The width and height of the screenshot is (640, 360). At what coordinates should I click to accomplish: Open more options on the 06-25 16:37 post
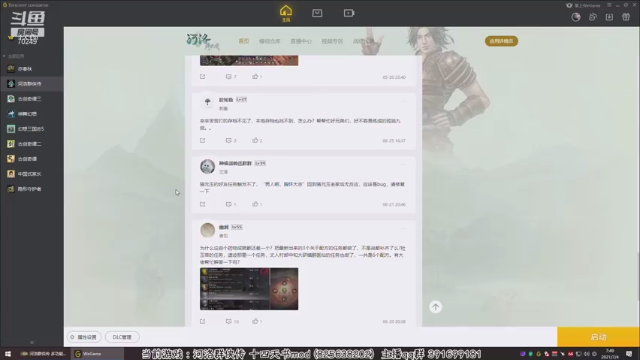403,101
